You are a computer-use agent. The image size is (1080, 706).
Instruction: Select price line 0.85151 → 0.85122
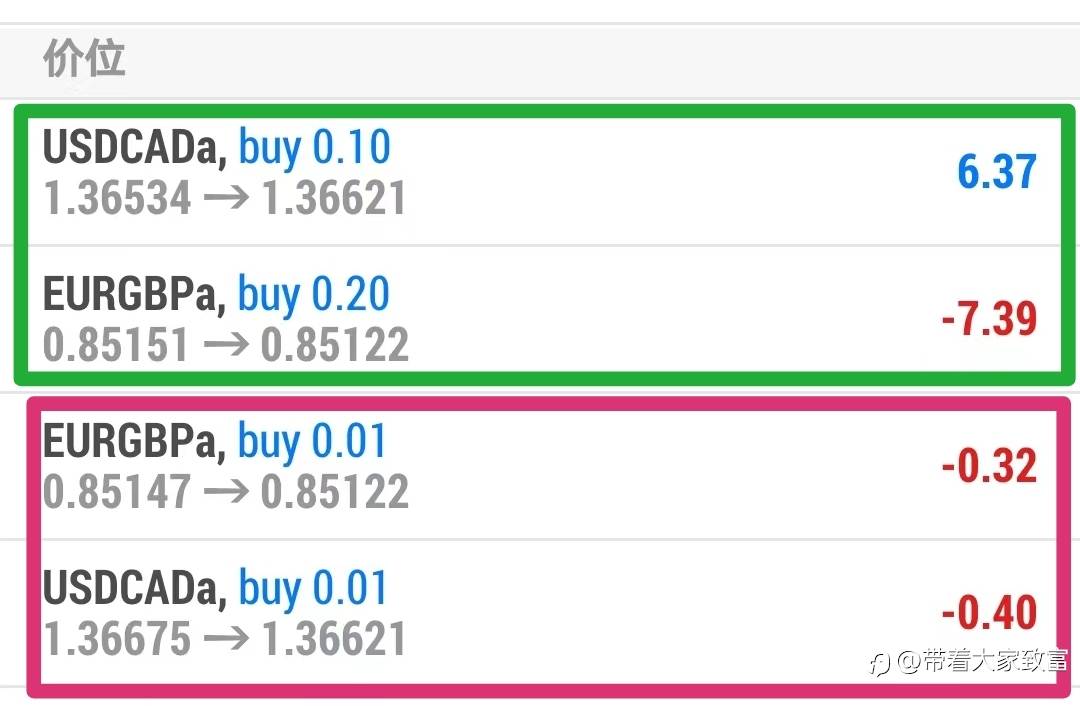pos(225,345)
